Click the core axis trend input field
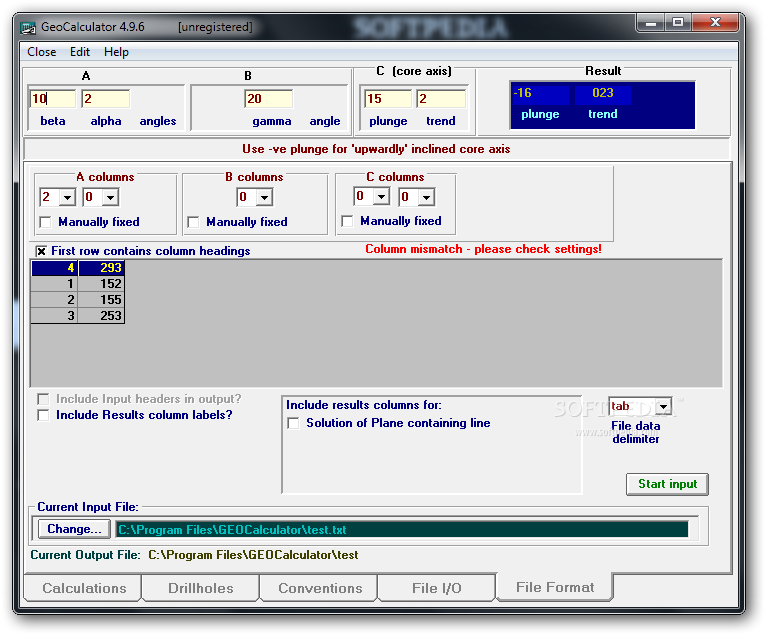The width and height of the screenshot is (766, 635). [x=441, y=99]
